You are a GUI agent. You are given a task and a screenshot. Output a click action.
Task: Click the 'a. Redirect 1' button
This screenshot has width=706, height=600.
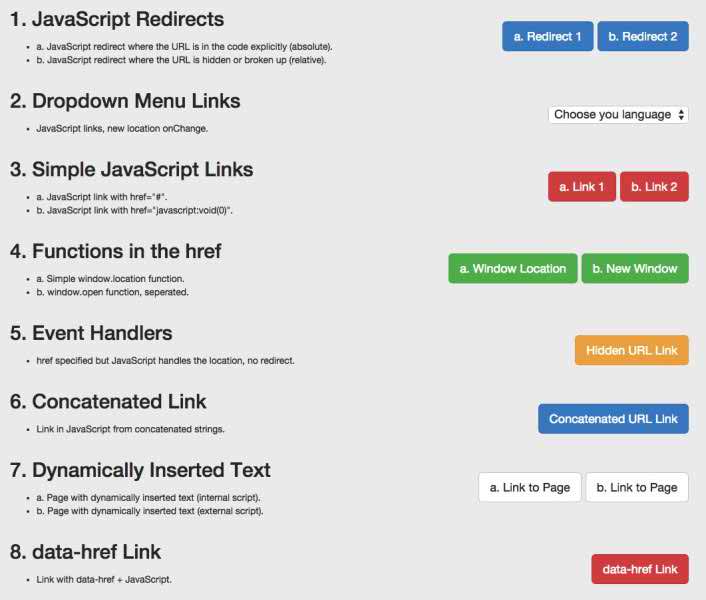[x=548, y=36]
